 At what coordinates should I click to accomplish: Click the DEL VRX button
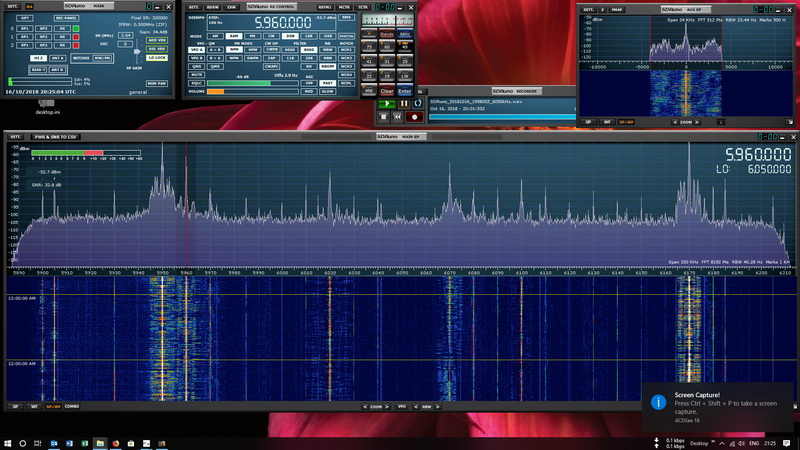(x=157, y=49)
